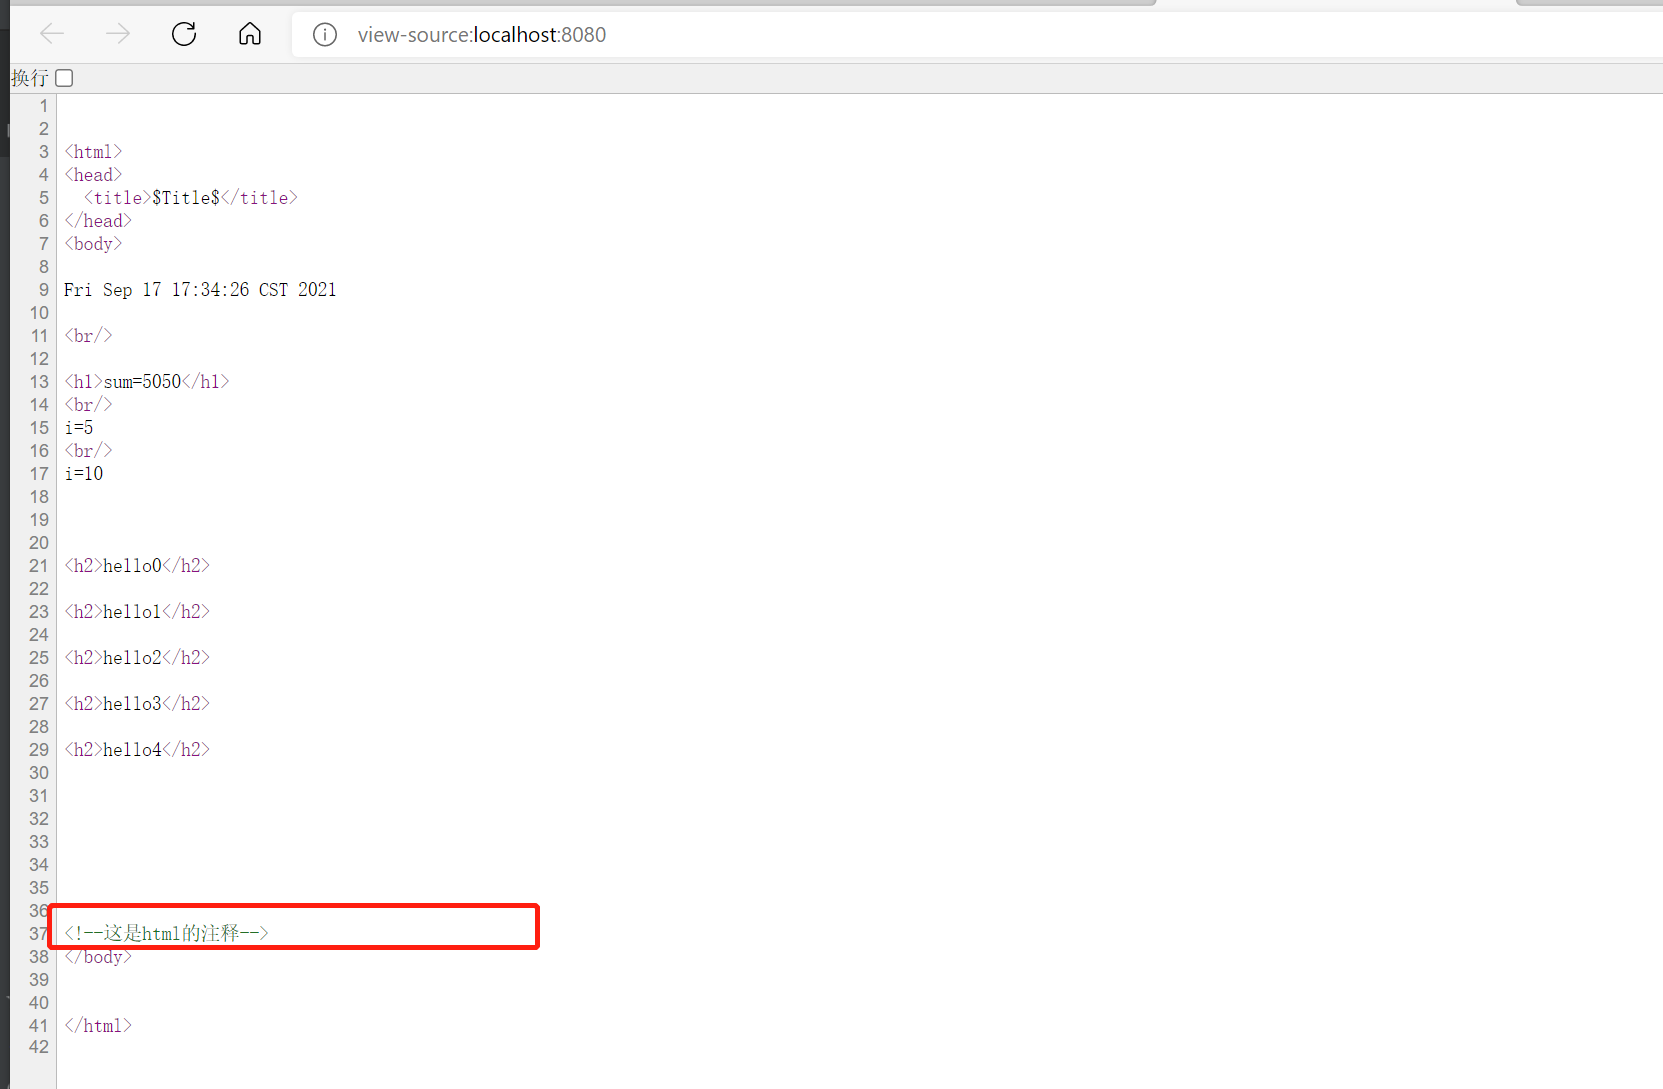Viewport: 1663px width, 1089px height.
Task: Click the title $Title$ source line
Action: [x=190, y=198]
